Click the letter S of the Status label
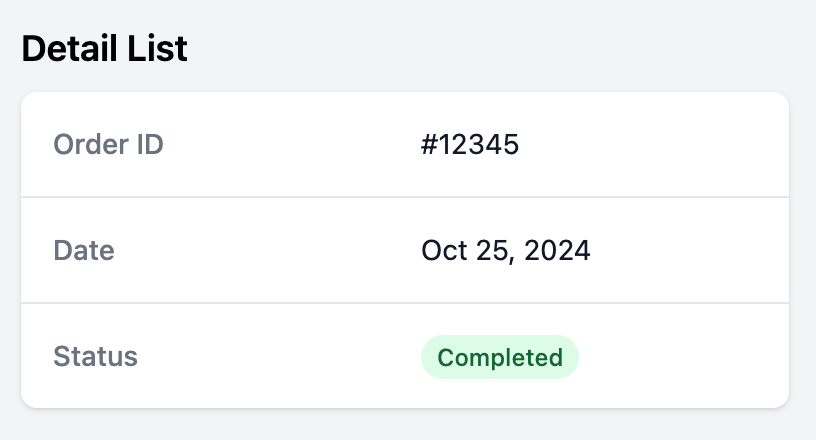 62,357
